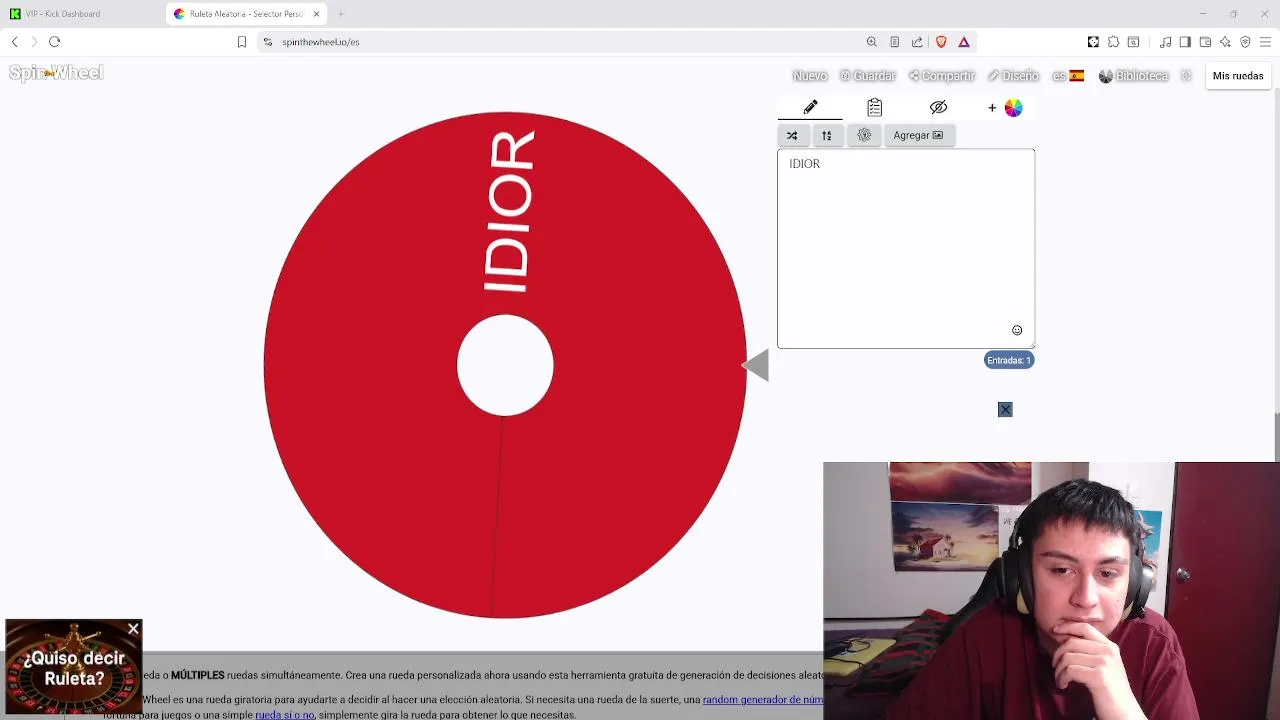Close the Quiso decir Ruleta popup
Image resolution: width=1280 pixels, height=720 pixels.
coord(133,629)
